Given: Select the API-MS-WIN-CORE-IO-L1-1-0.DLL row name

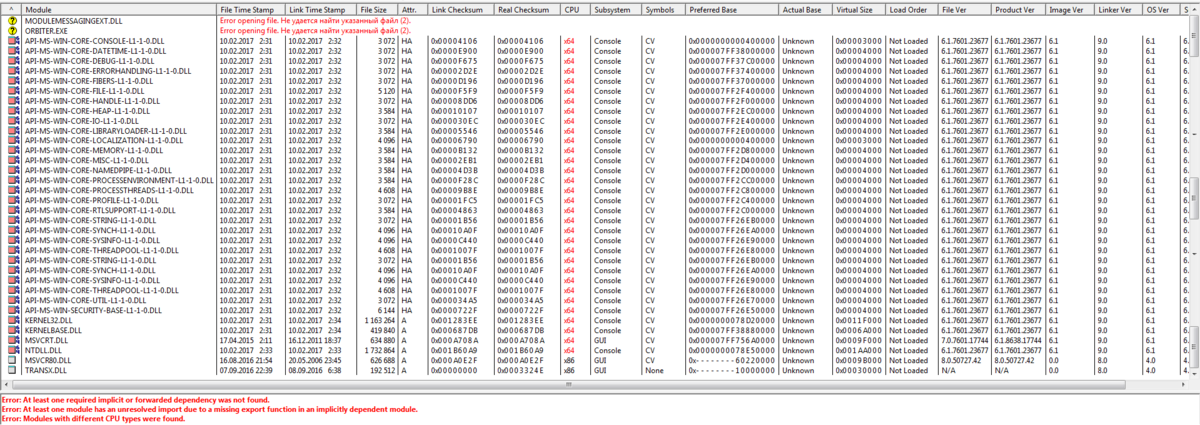Looking at the screenshot, I should pos(82,121).
